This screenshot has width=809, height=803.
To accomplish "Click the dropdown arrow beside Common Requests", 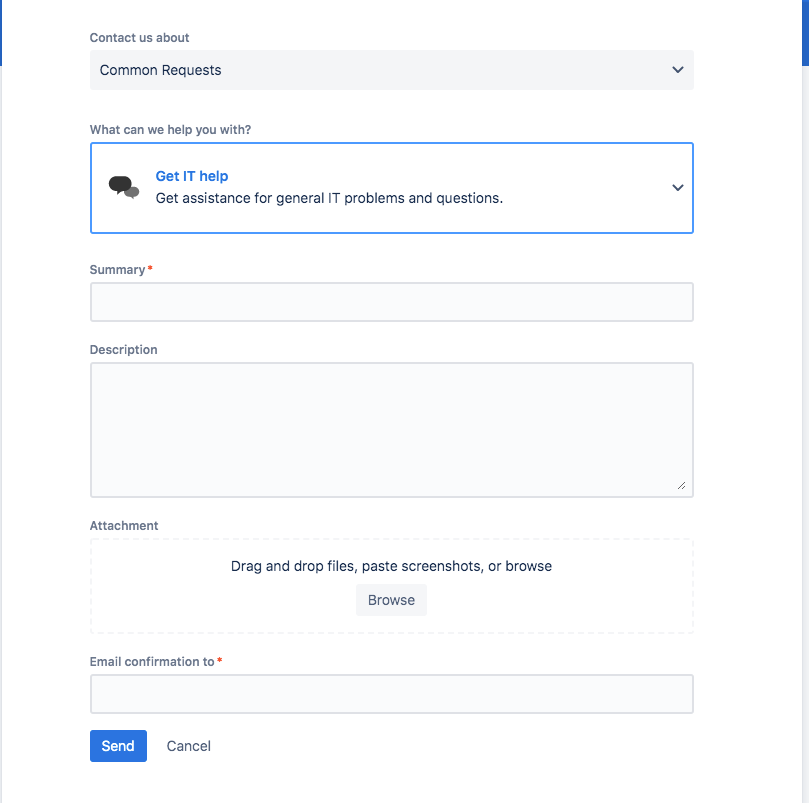I will point(677,70).
